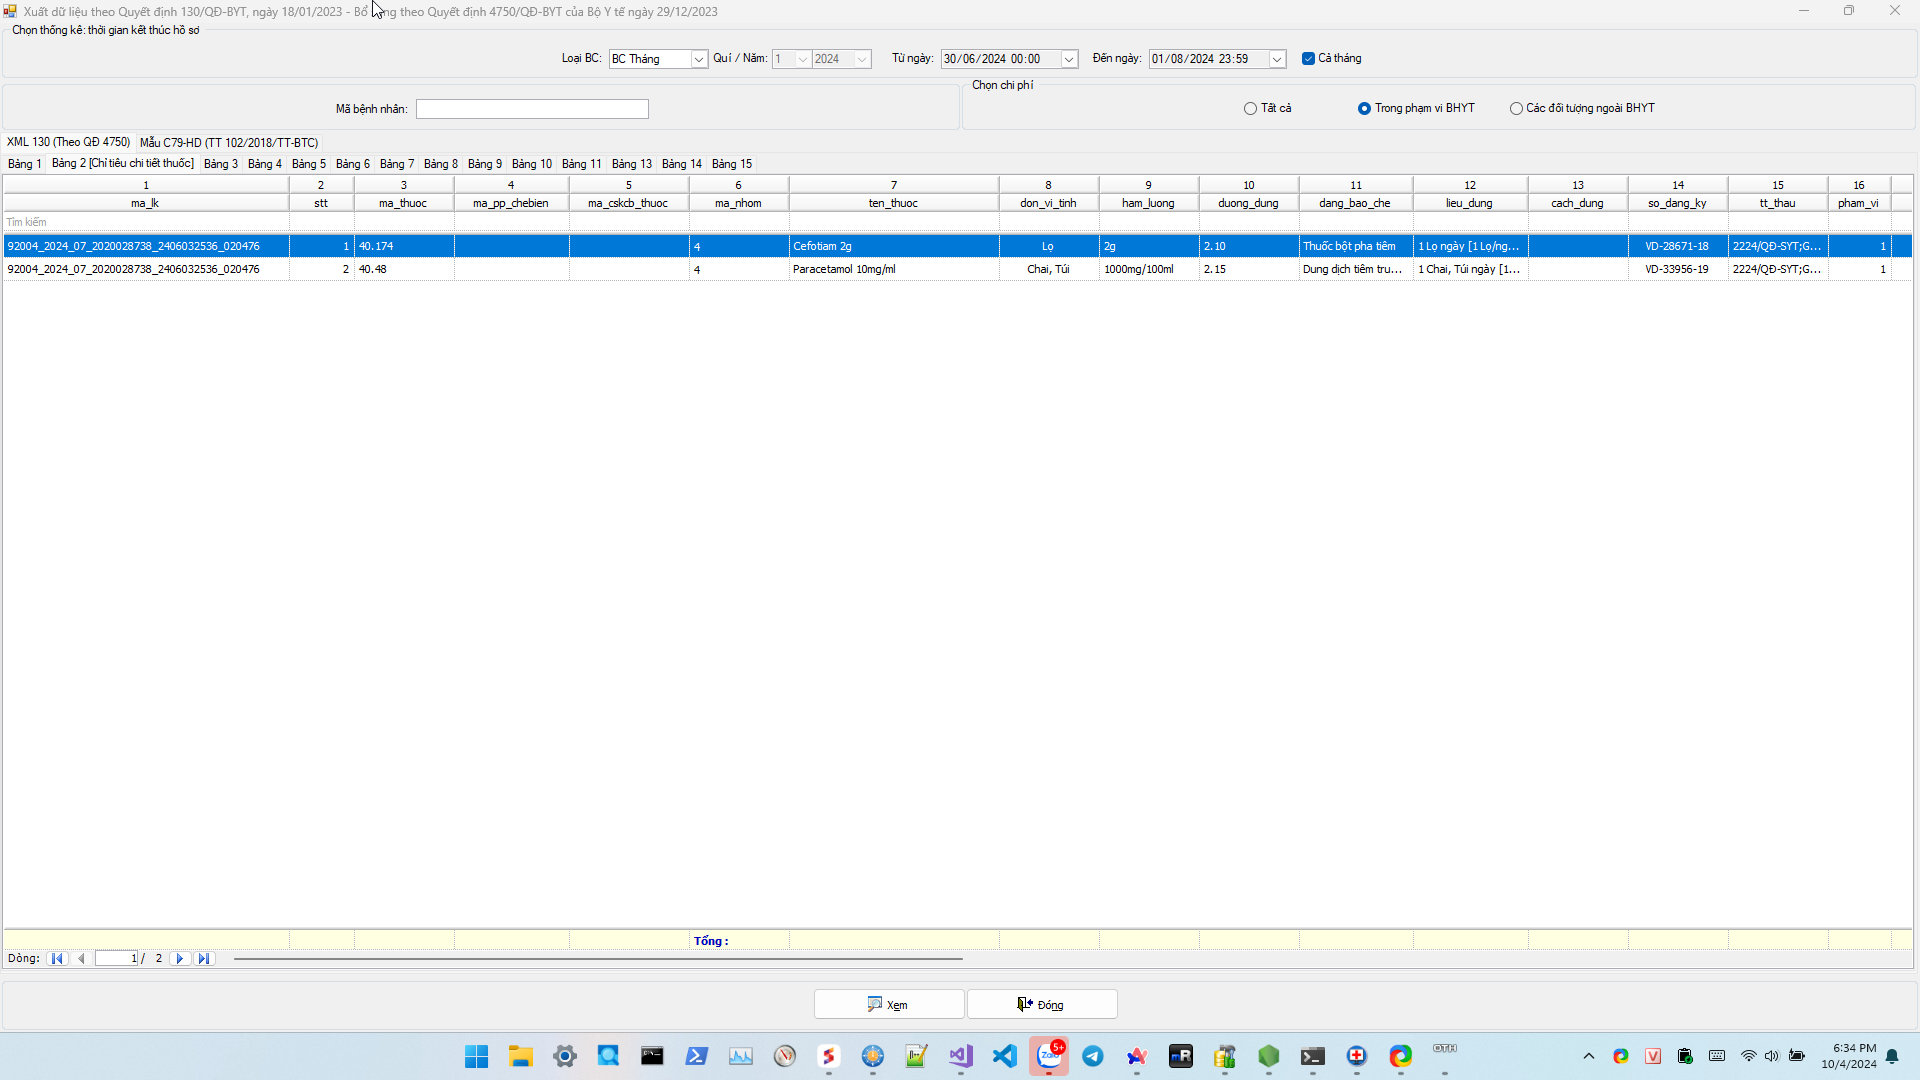Click the Mã bệnh nhân input field
Image resolution: width=1920 pixels, height=1080 pixels.
(x=532, y=109)
